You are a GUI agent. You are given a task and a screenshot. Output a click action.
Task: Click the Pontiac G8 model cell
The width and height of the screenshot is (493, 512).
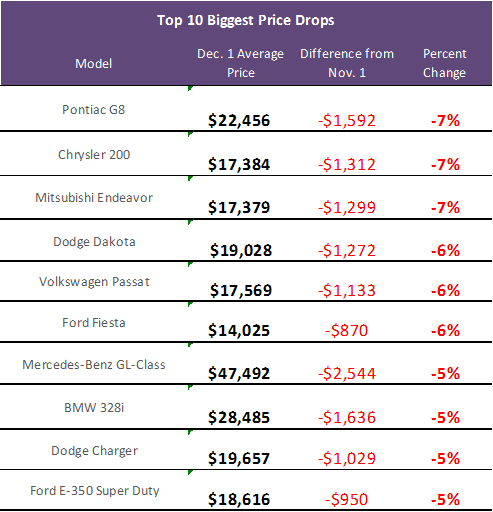pyautogui.click(x=94, y=110)
